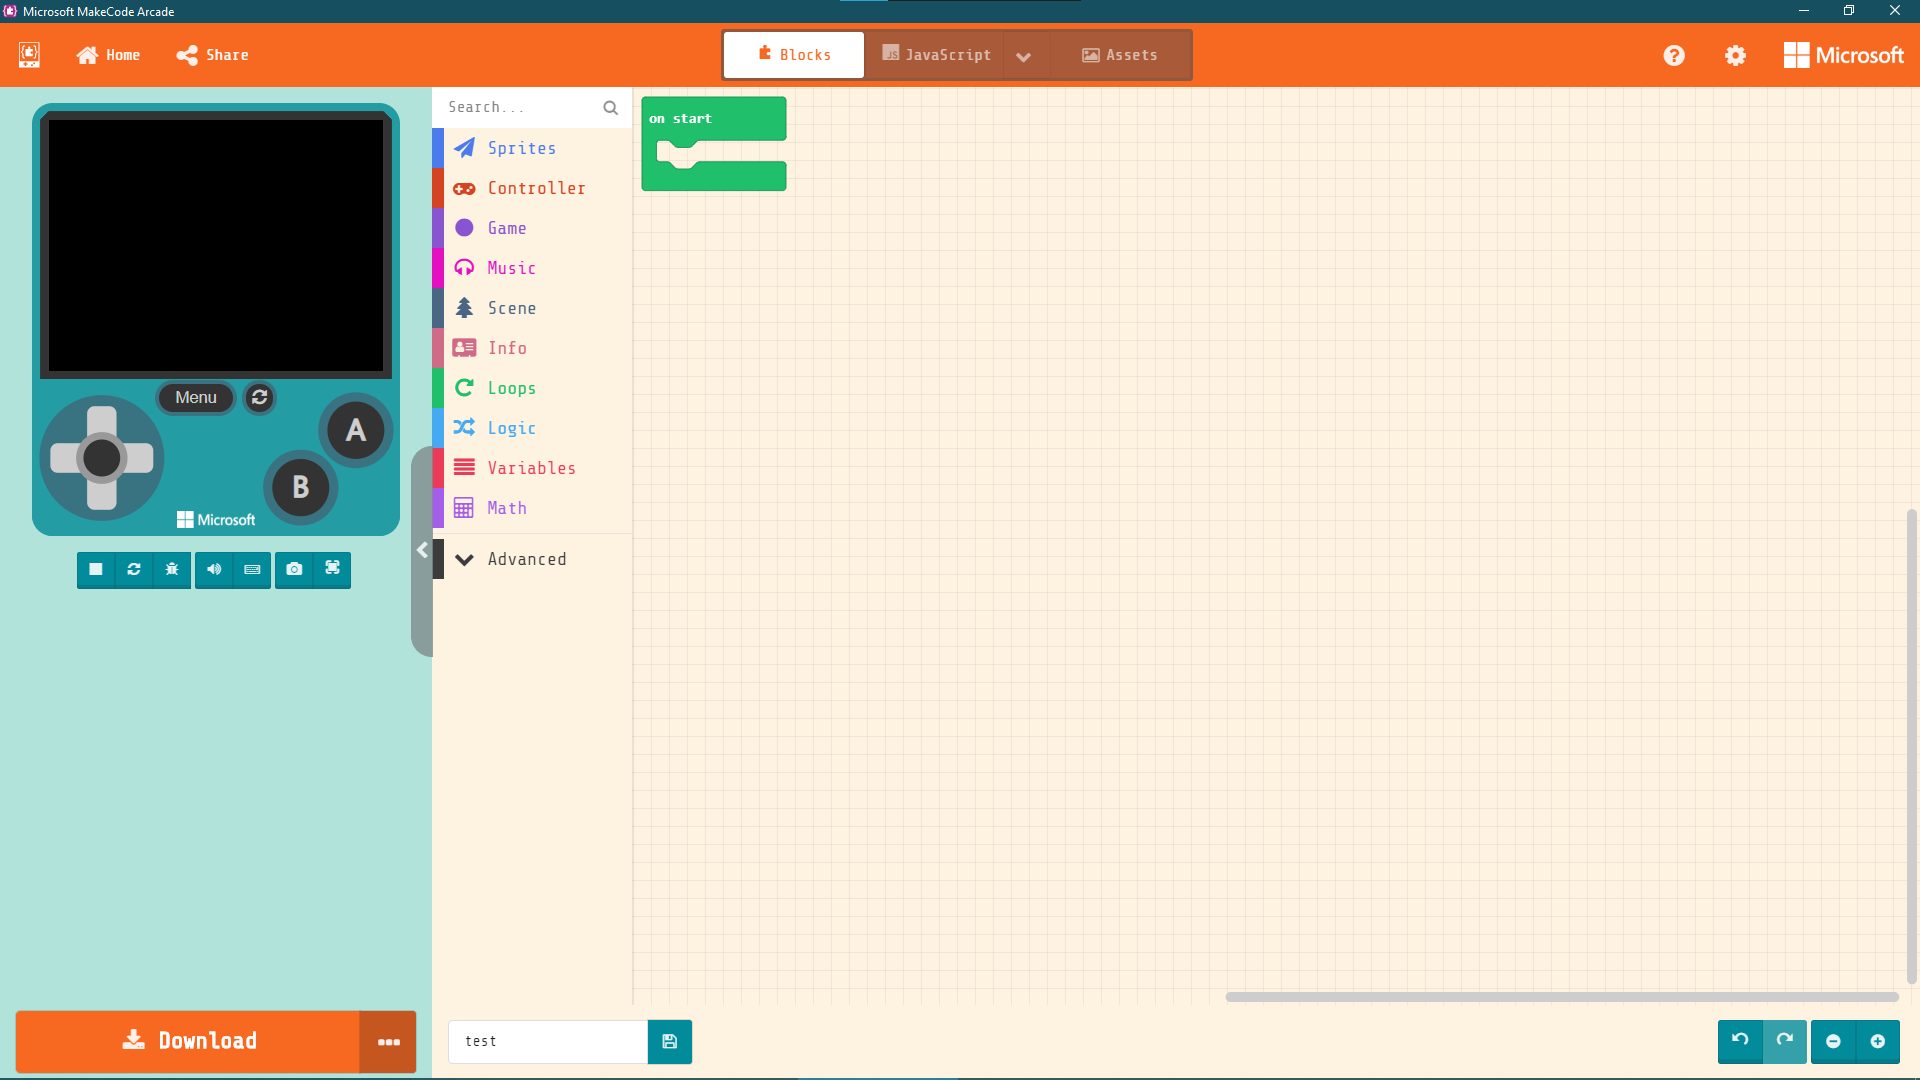Switch to the Blocks editor tab
The width and height of the screenshot is (1920, 1080).
pos(794,55)
